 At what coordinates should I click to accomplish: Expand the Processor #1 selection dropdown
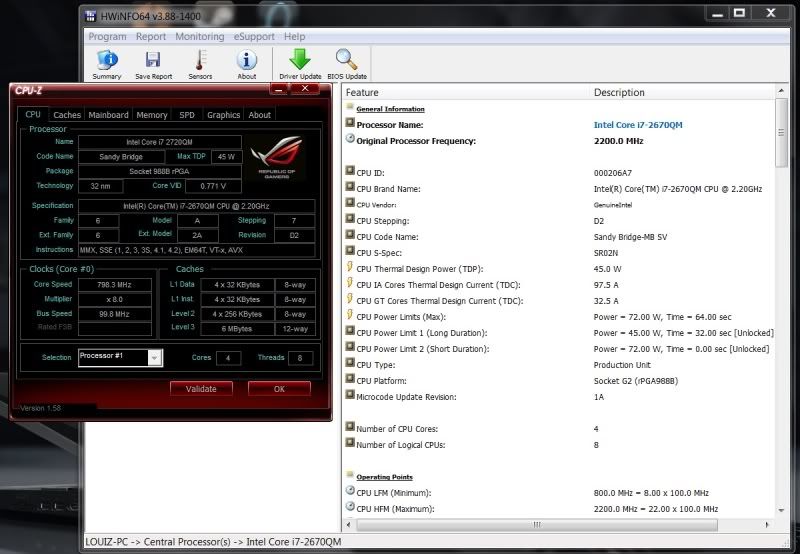coord(154,357)
